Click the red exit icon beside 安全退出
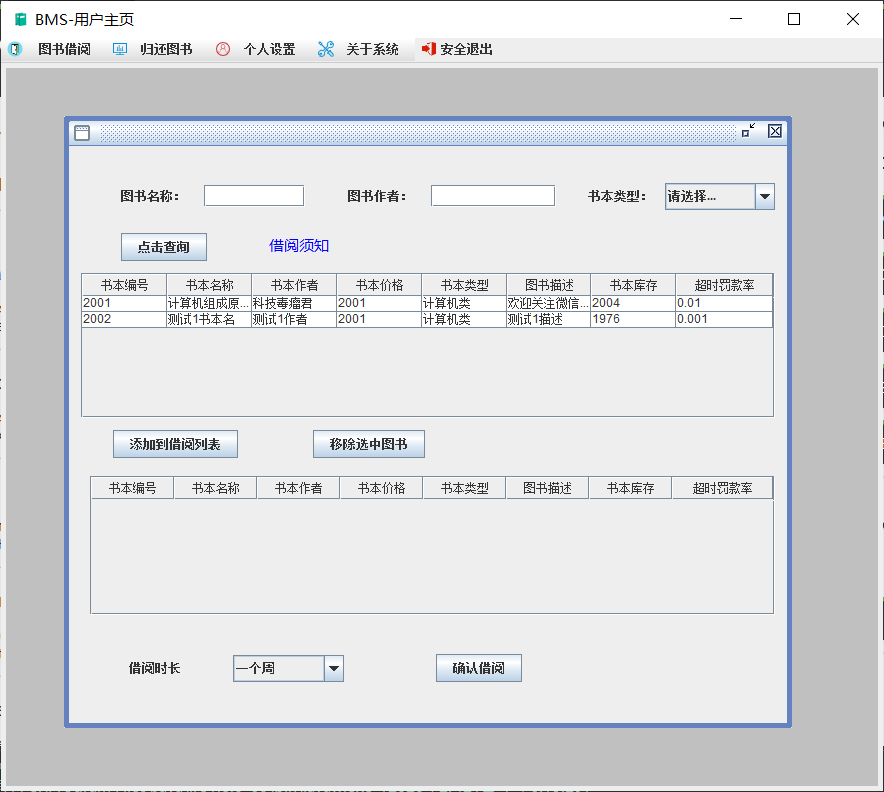This screenshot has height=792, width=884. coord(428,50)
